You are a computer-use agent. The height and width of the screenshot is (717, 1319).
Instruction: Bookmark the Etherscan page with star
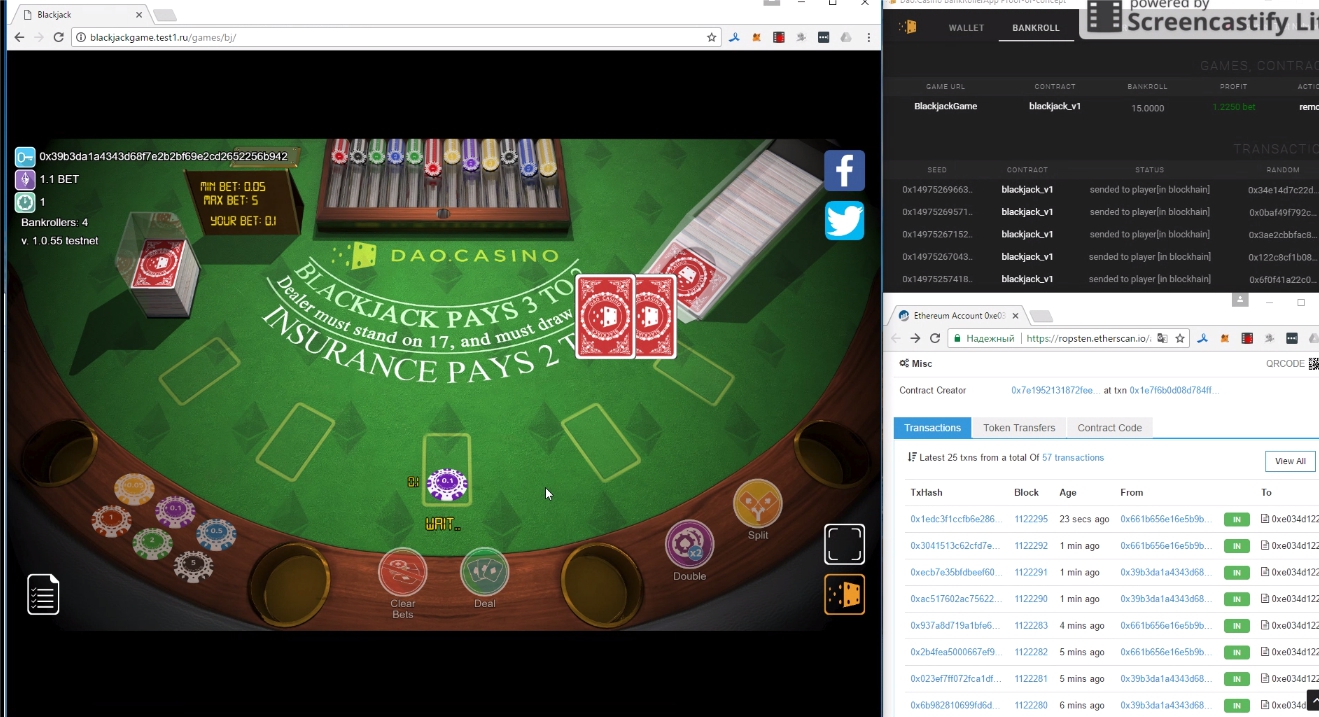tap(1180, 338)
